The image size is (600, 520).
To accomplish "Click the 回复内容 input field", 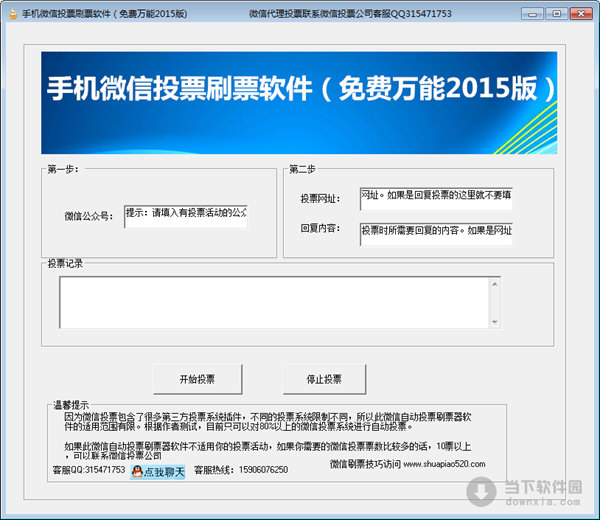I will click(x=436, y=234).
